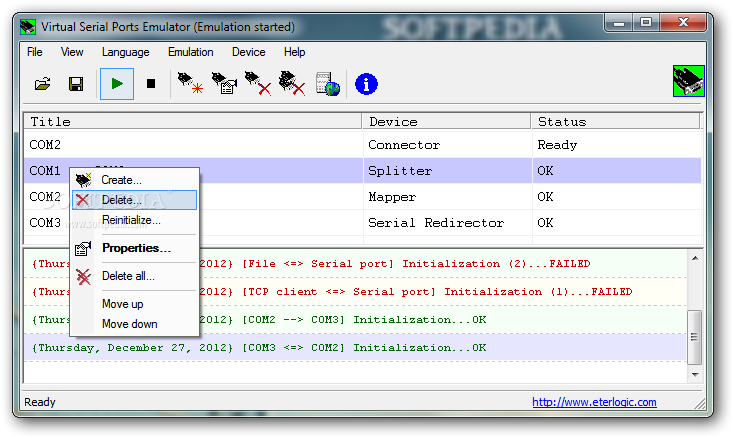Sort by Device column header
Viewport: 734px width, 438px height.
pyautogui.click(x=447, y=122)
